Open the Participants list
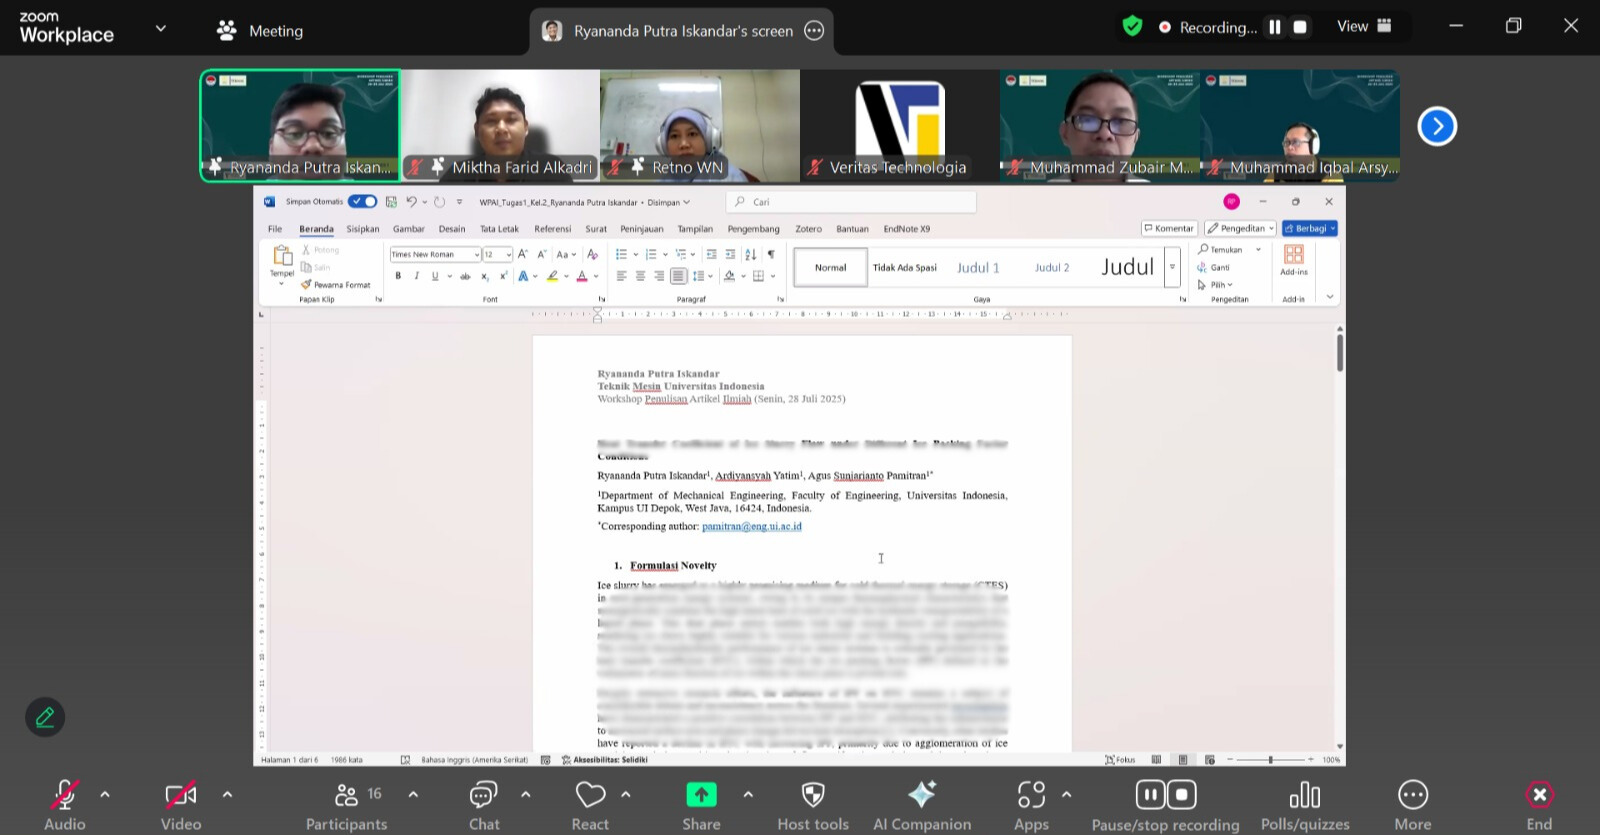This screenshot has height=835, width=1600. point(346,796)
